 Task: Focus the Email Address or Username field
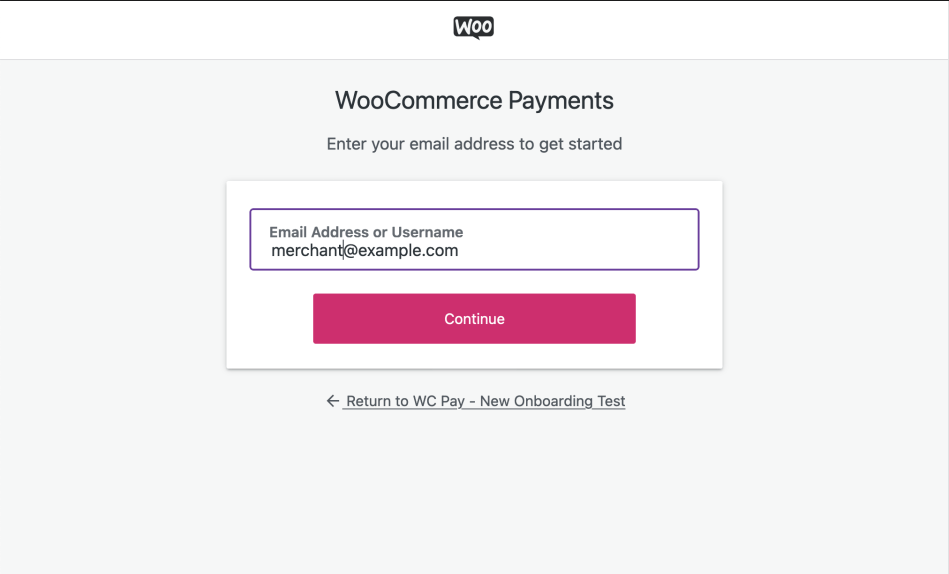[x=580, y=251]
